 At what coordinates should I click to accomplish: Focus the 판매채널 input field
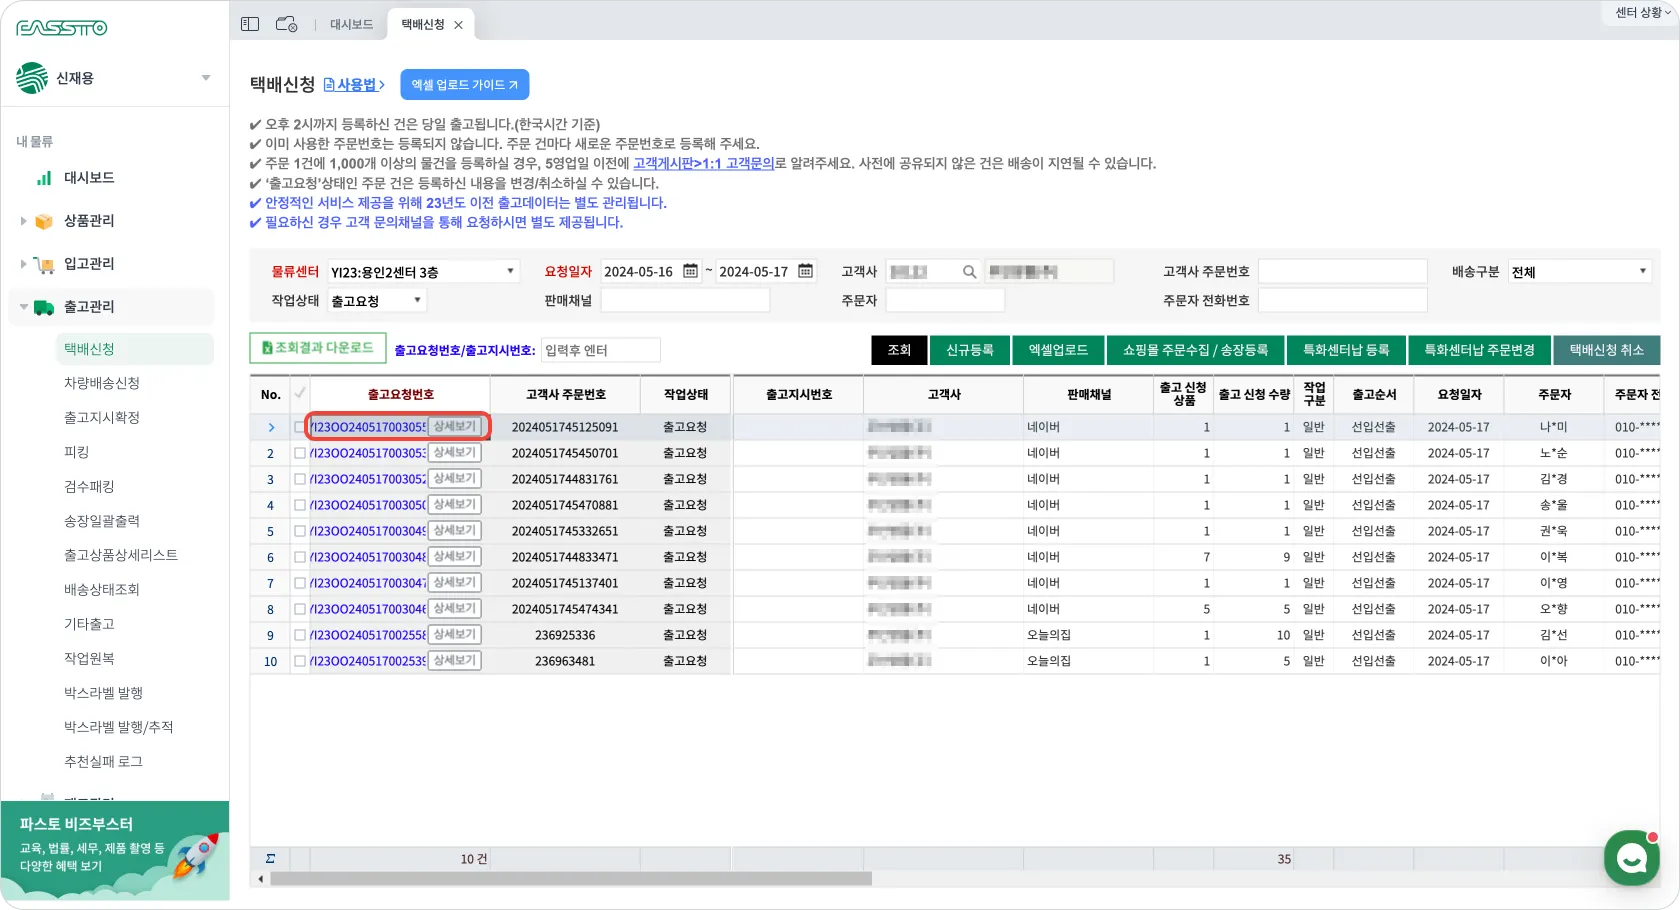coord(685,300)
